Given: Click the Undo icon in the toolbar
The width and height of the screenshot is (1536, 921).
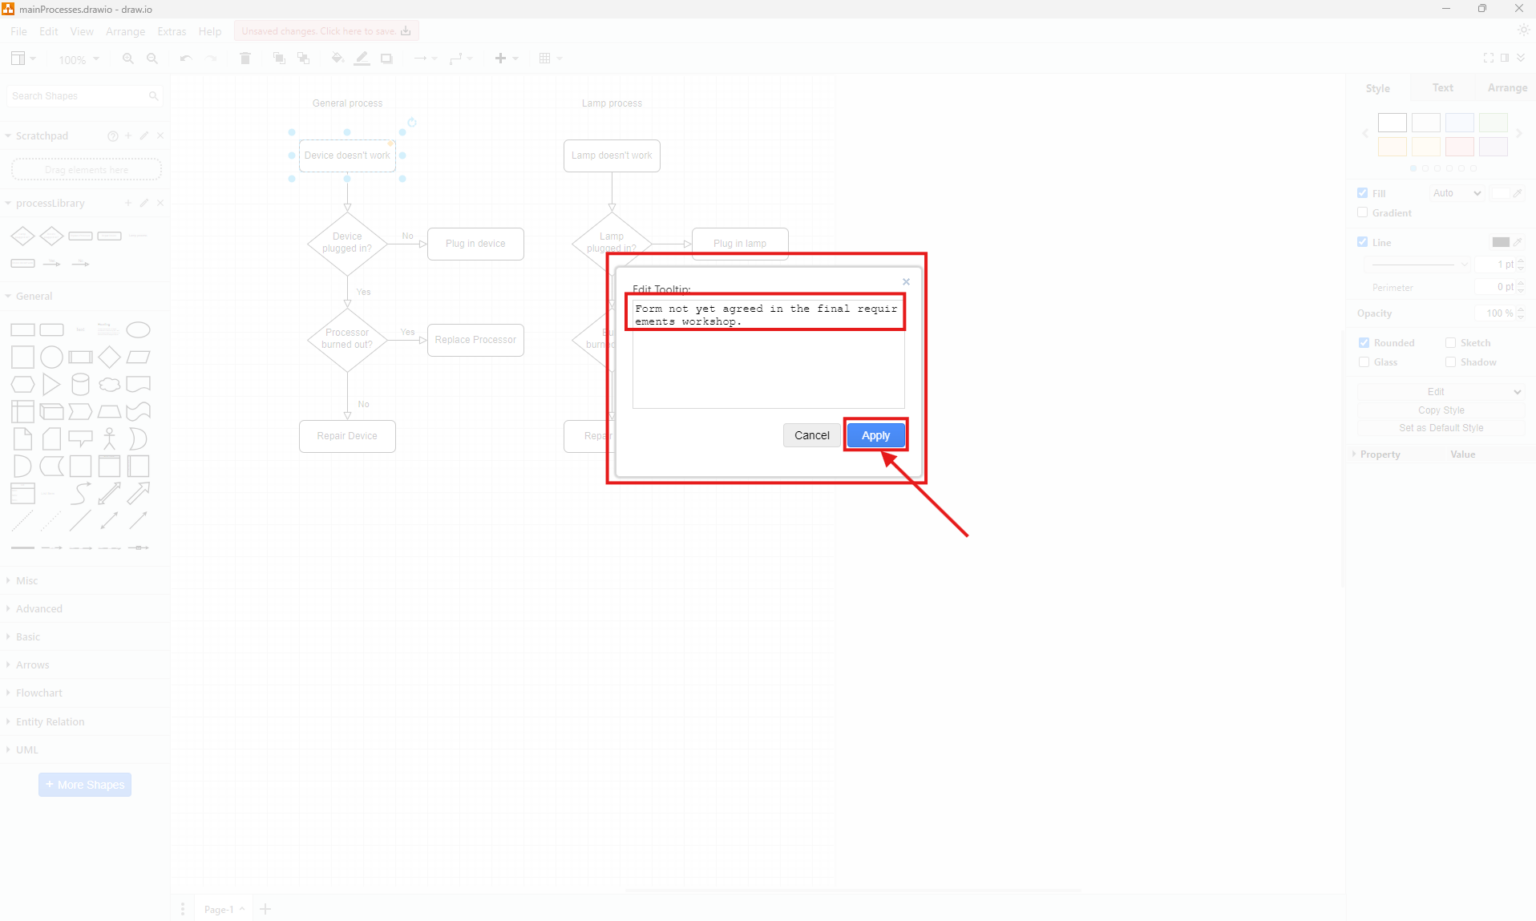Looking at the screenshot, I should 185,58.
